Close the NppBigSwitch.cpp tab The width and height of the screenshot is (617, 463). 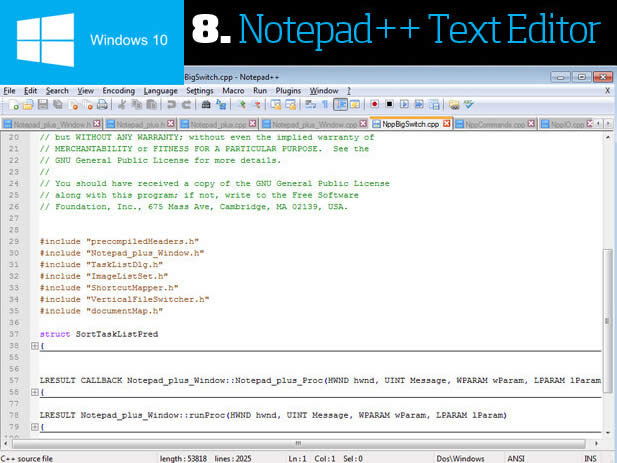446,124
